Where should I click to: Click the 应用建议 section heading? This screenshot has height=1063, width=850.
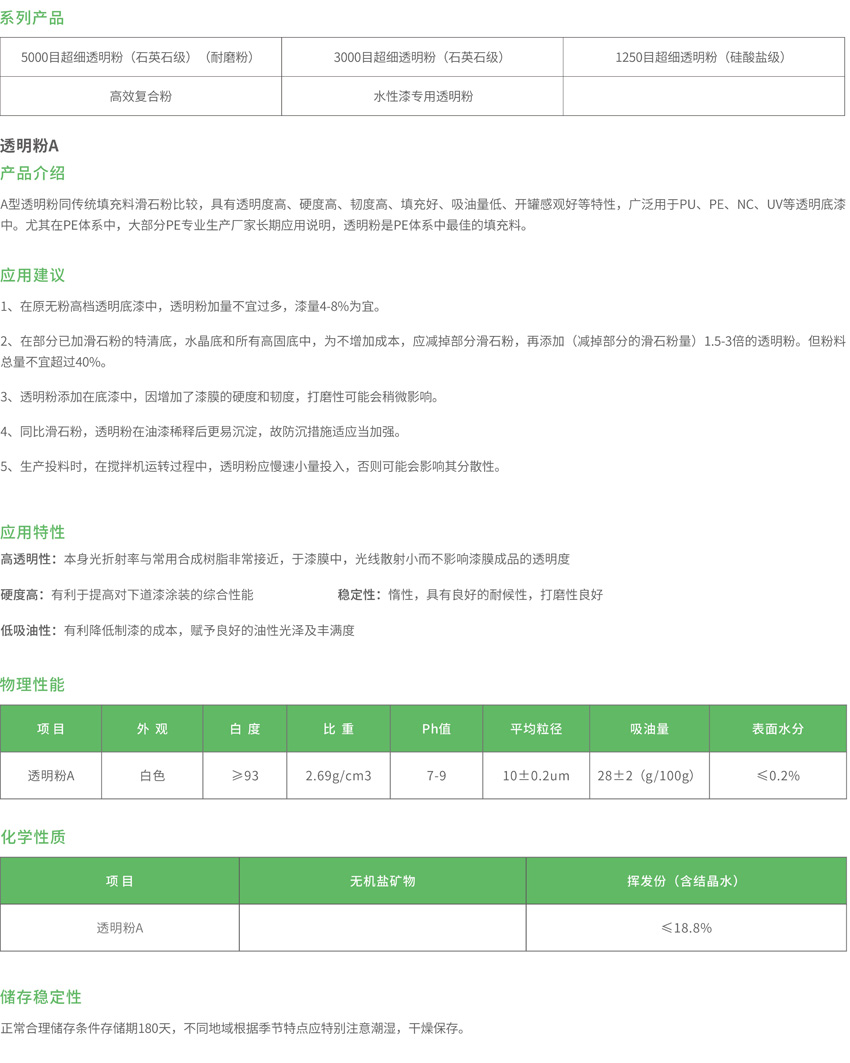tap(32, 275)
